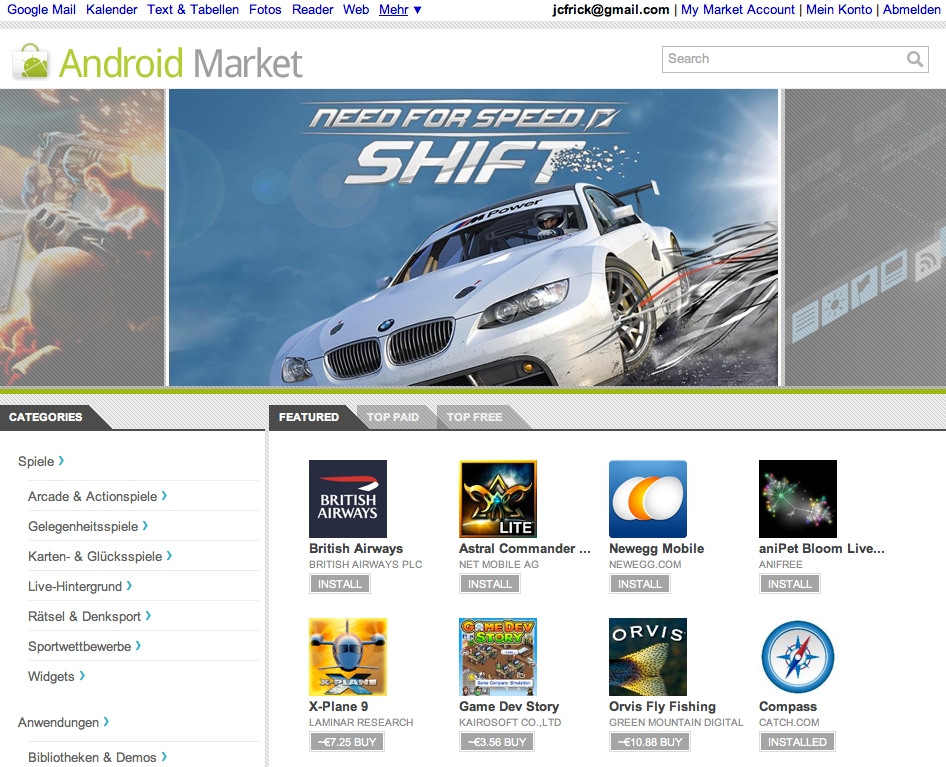Open Rätsel & Denksport category
The width and height of the screenshot is (946, 767).
click(x=89, y=617)
